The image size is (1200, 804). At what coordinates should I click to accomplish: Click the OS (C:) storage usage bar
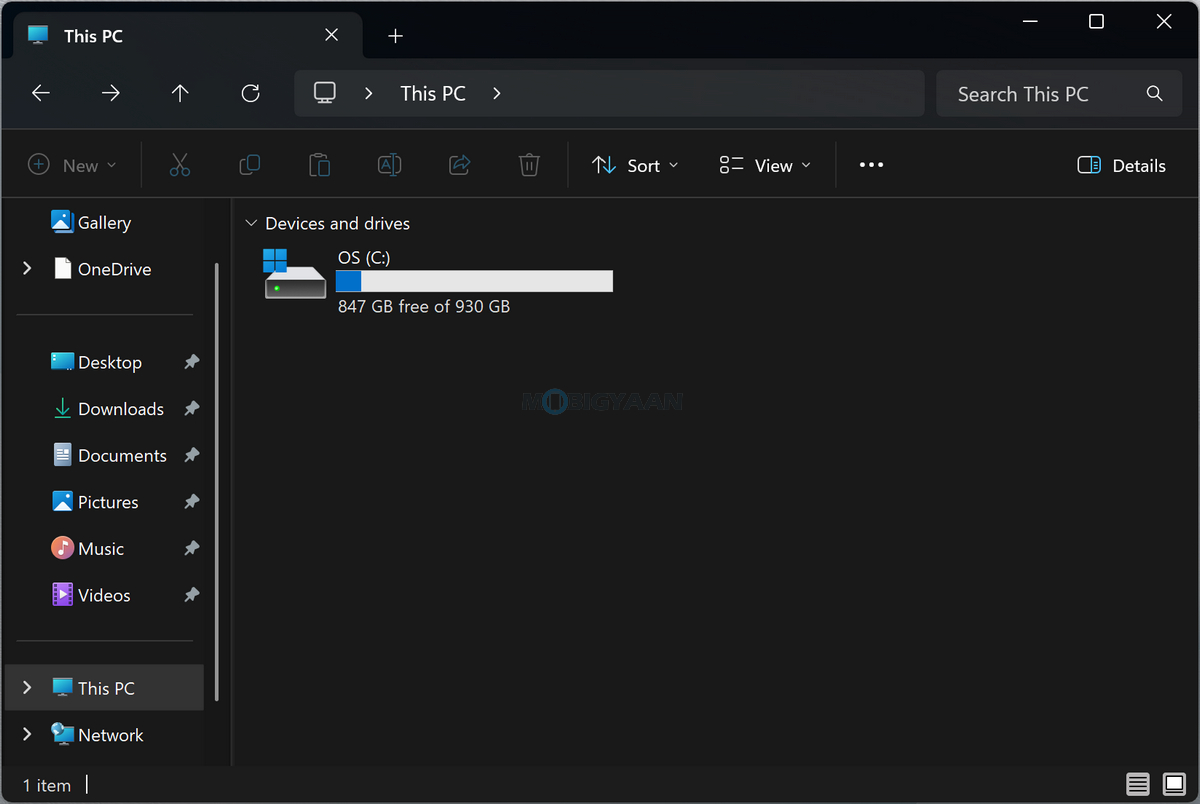point(474,281)
